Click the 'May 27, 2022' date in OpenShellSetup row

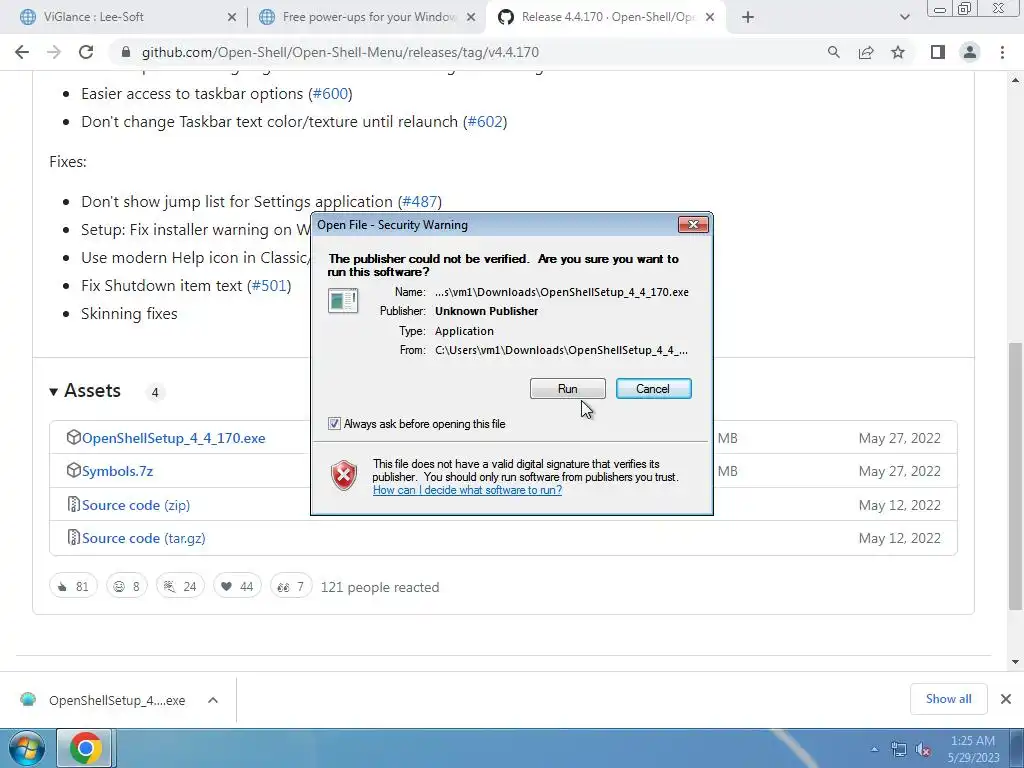pos(899,438)
